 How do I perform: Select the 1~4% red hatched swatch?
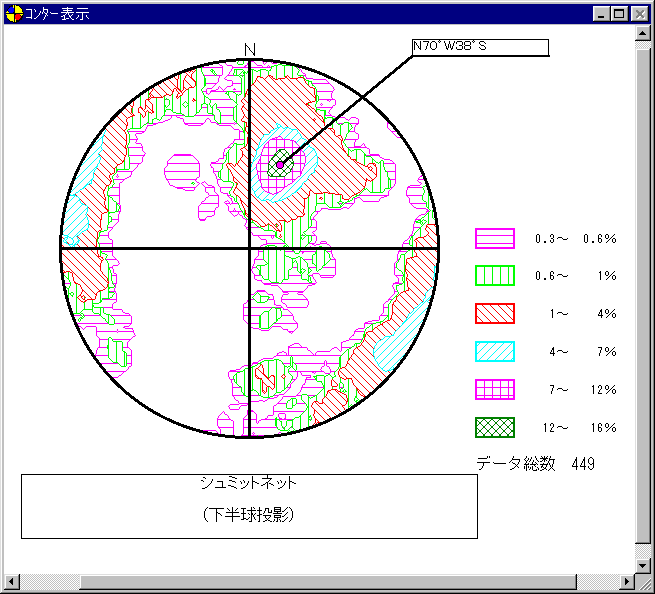[x=495, y=313]
